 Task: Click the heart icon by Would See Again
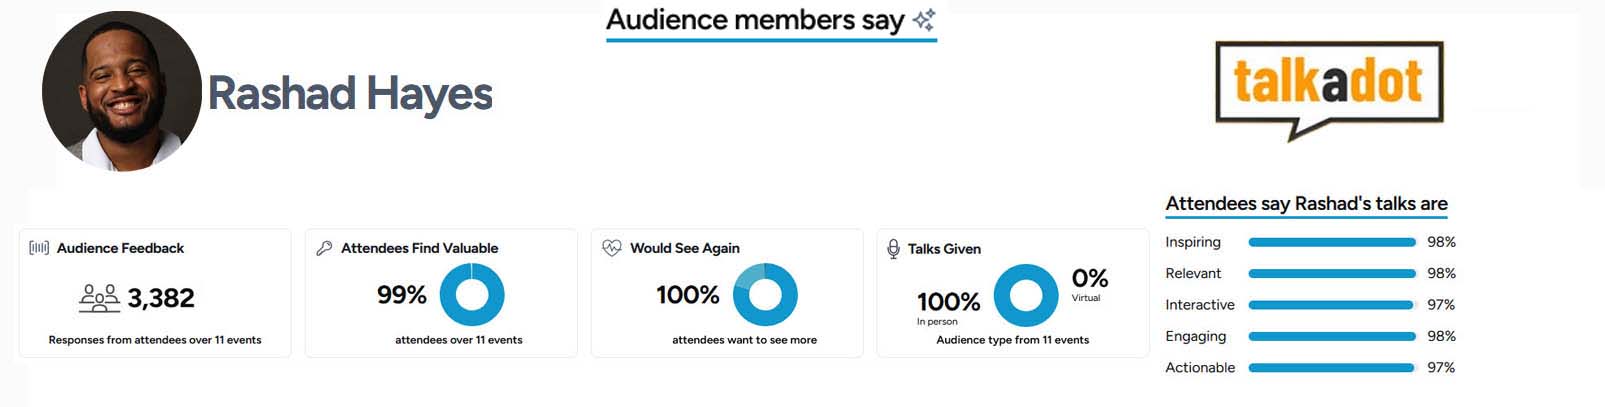[x=611, y=248]
